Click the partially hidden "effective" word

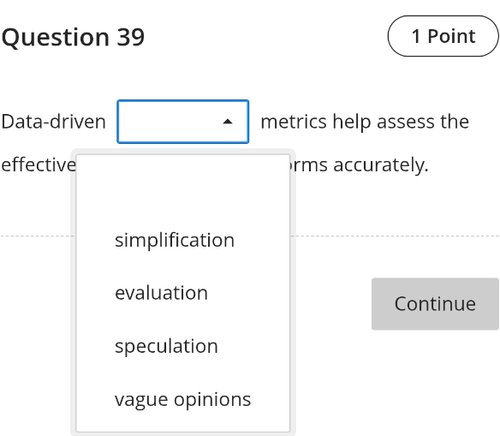tap(39, 165)
